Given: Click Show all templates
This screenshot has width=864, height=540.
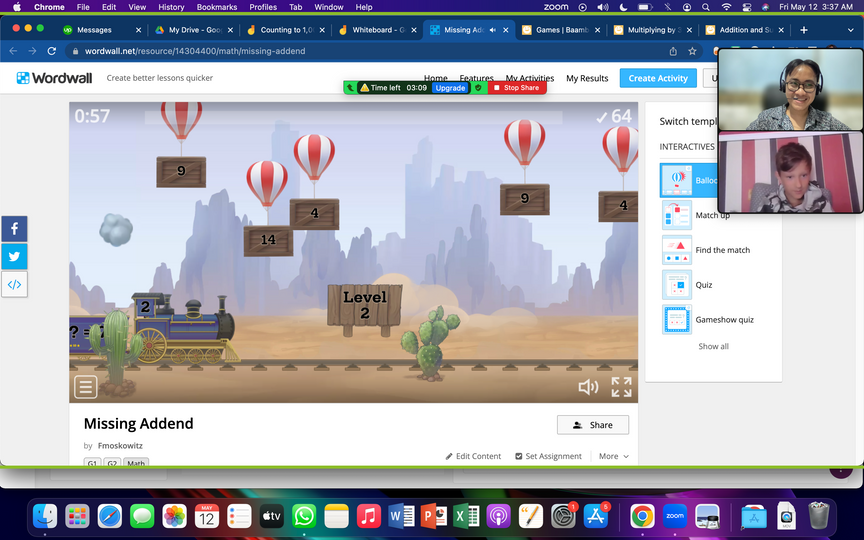Looking at the screenshot, I should (x=713, y=346).
